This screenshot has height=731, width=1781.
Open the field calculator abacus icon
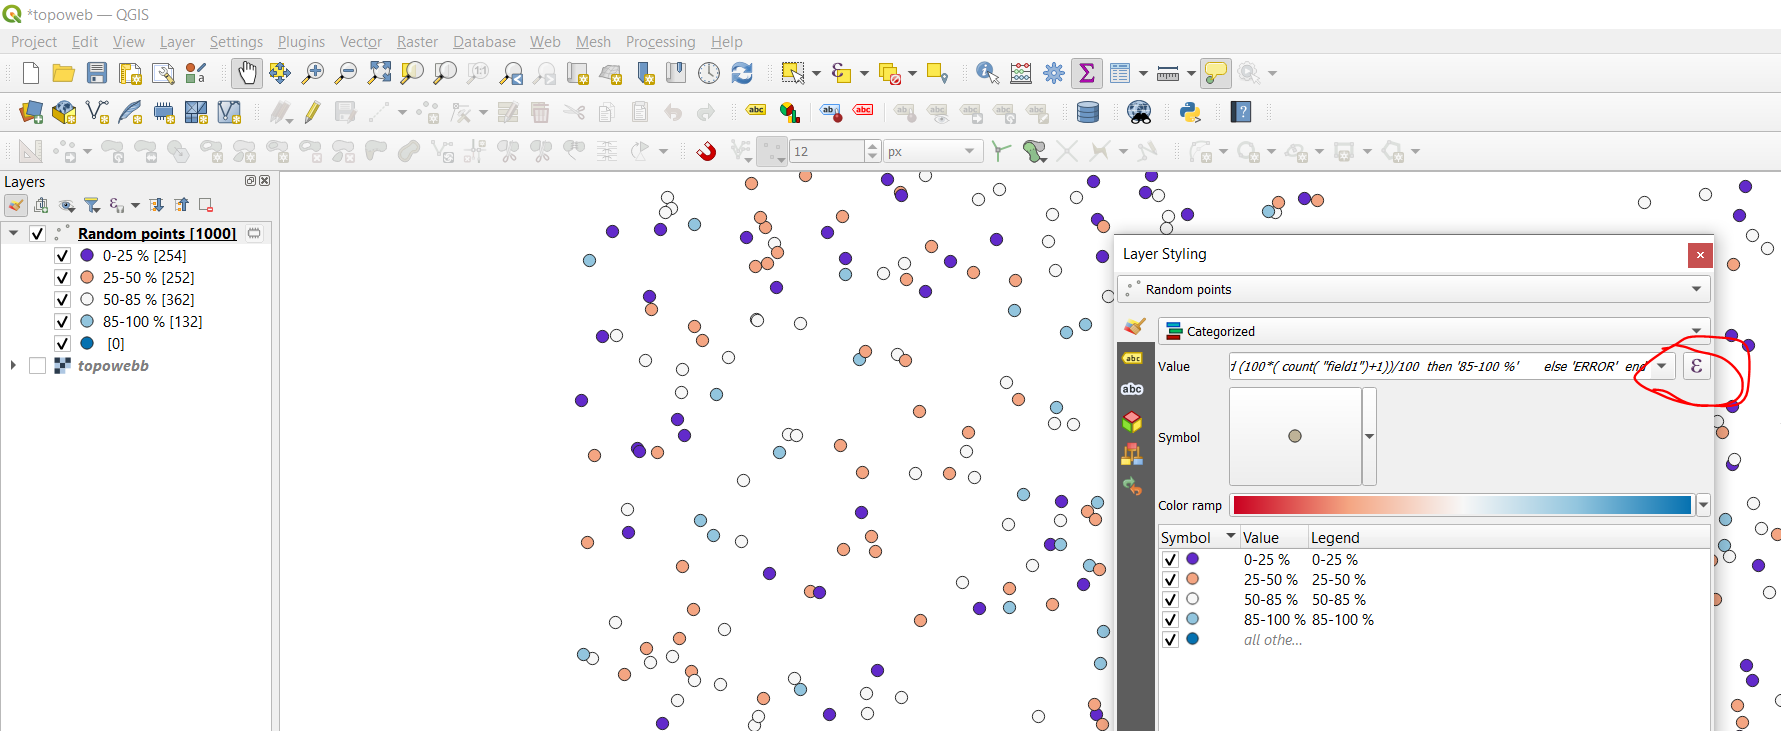(1021, 73)
